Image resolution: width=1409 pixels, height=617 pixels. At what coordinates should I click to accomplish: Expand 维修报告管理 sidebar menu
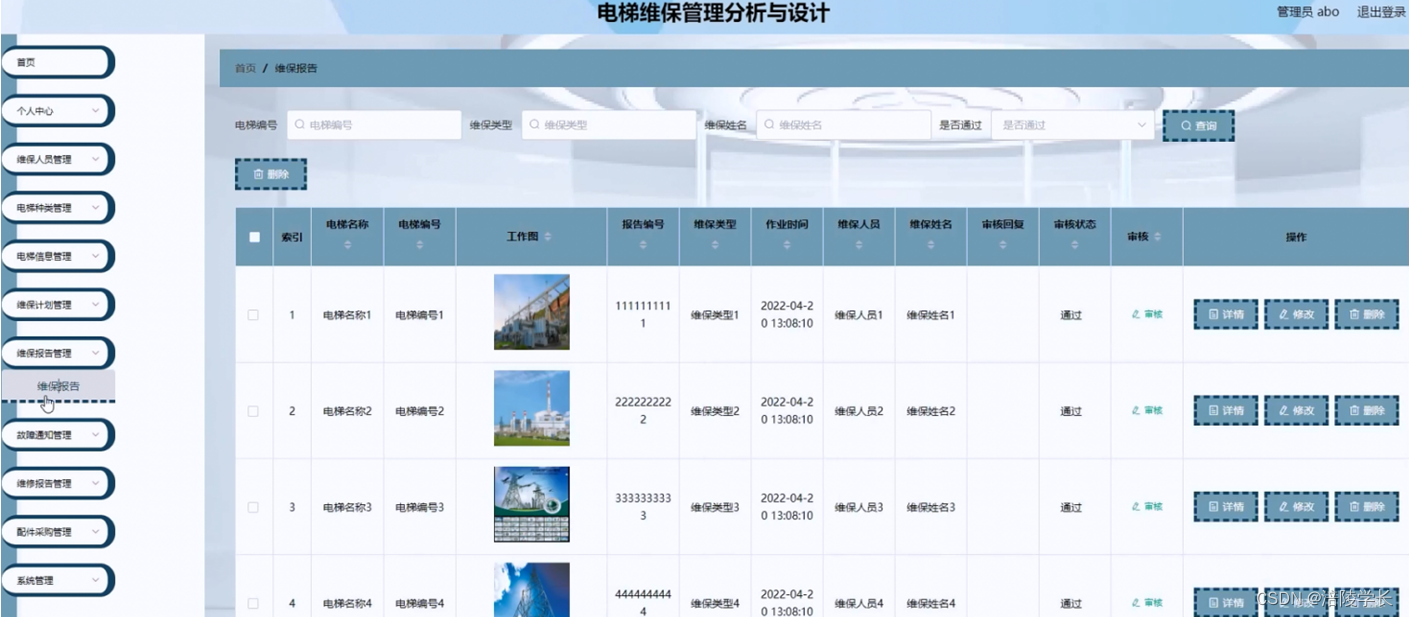[x=57, y=483]
